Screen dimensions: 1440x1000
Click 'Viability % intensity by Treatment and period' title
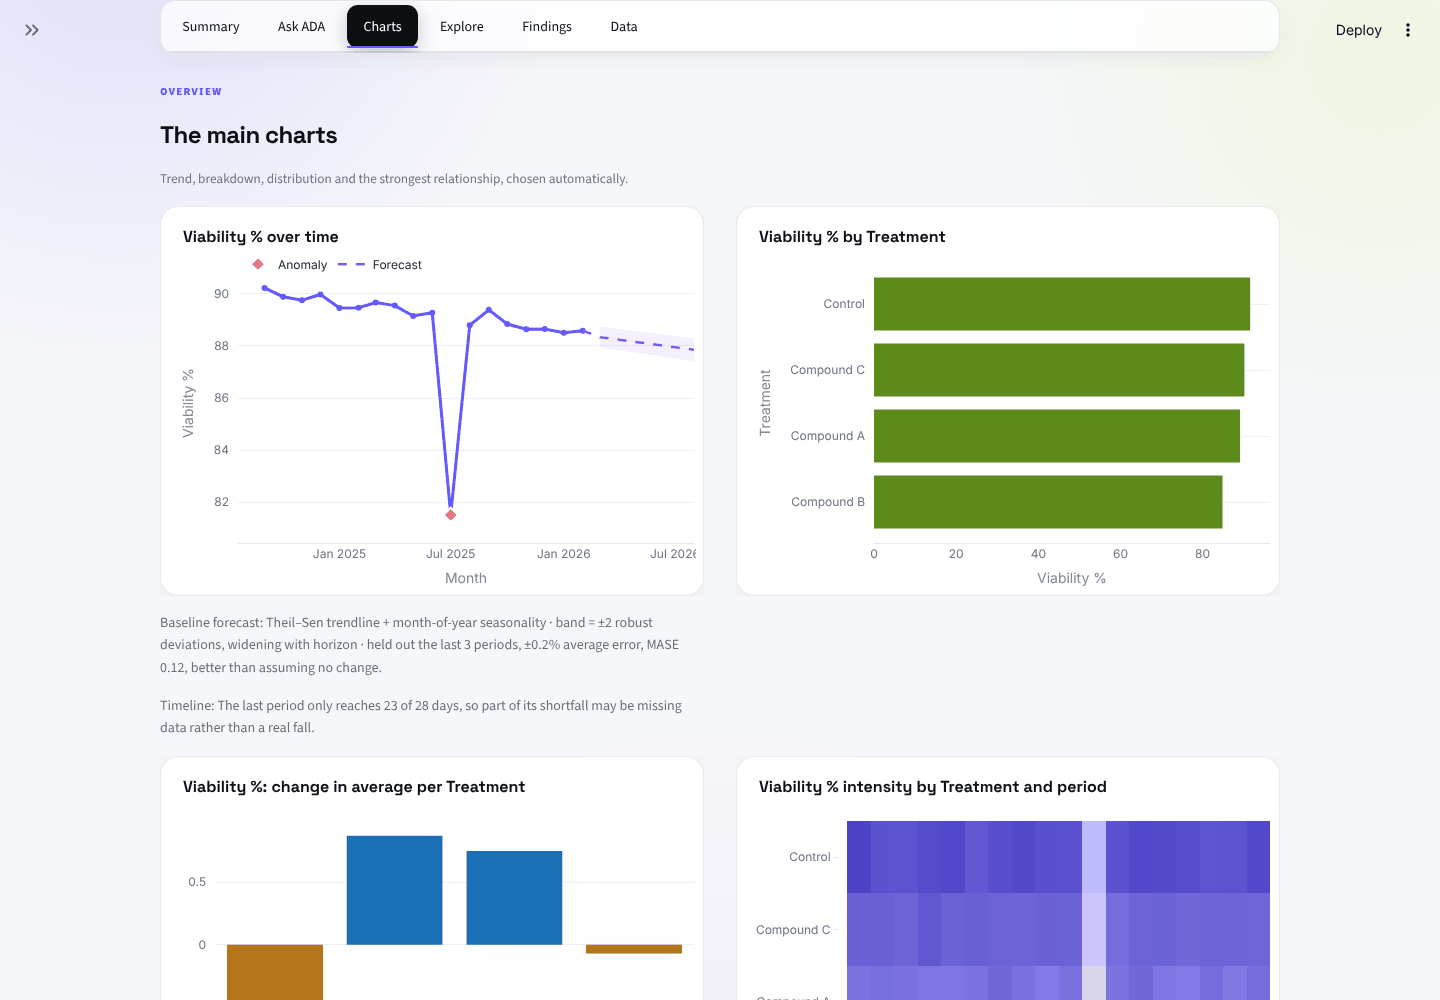point(933,787)
